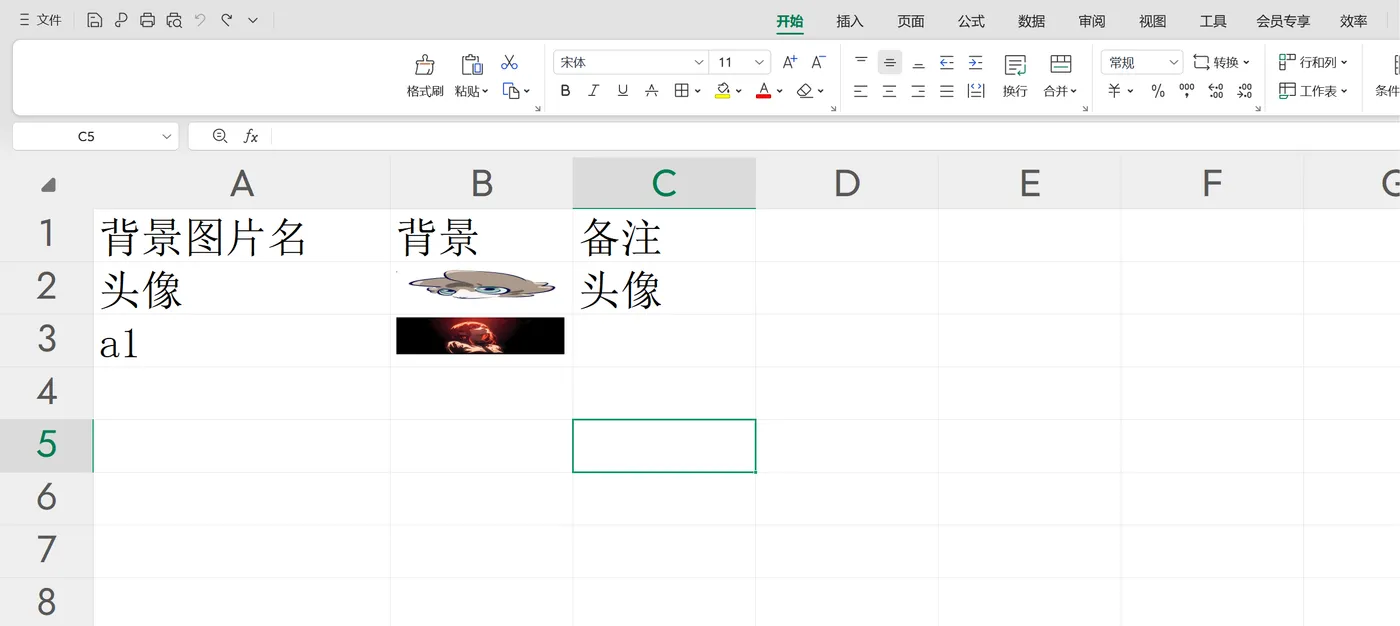Apply the red font color
Viewport: 1400px width, 626px height.
[763, 91]
